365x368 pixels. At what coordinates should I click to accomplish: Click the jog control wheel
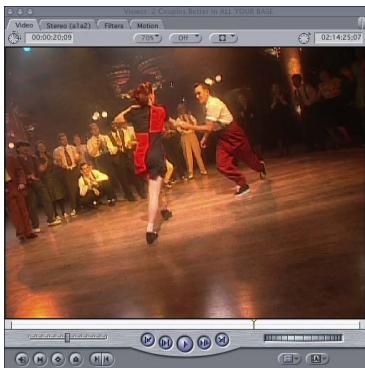tap(303, 338)
